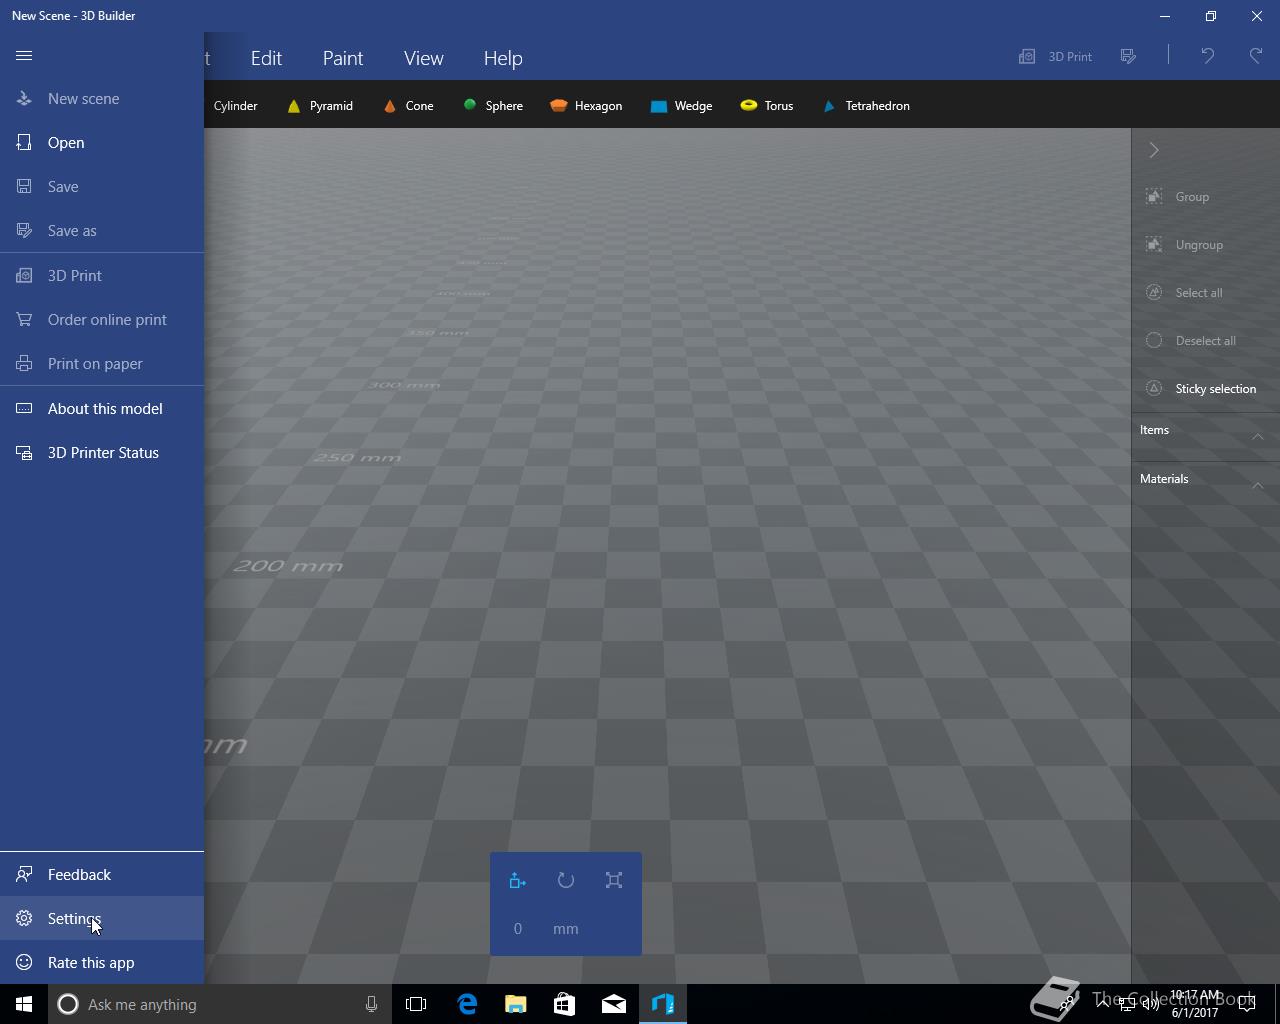Viewport: 1280px width, 1024px height.
Task: Click New scene in side menu
Action: [102, 98]
